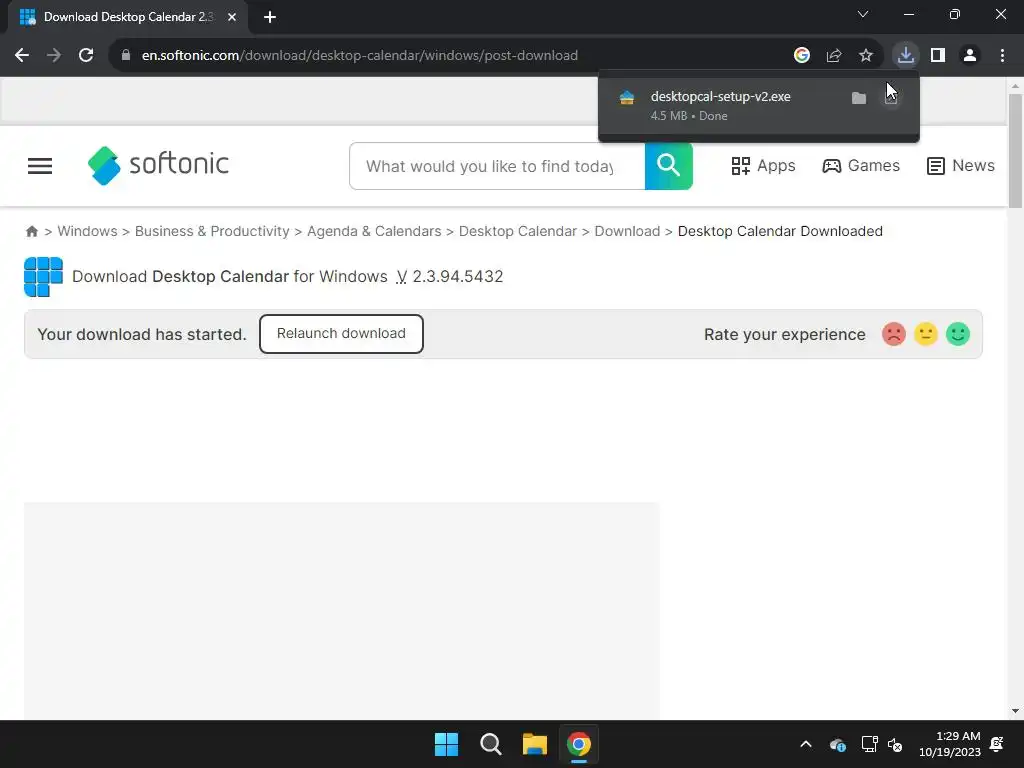Open the Apps section

763,166
